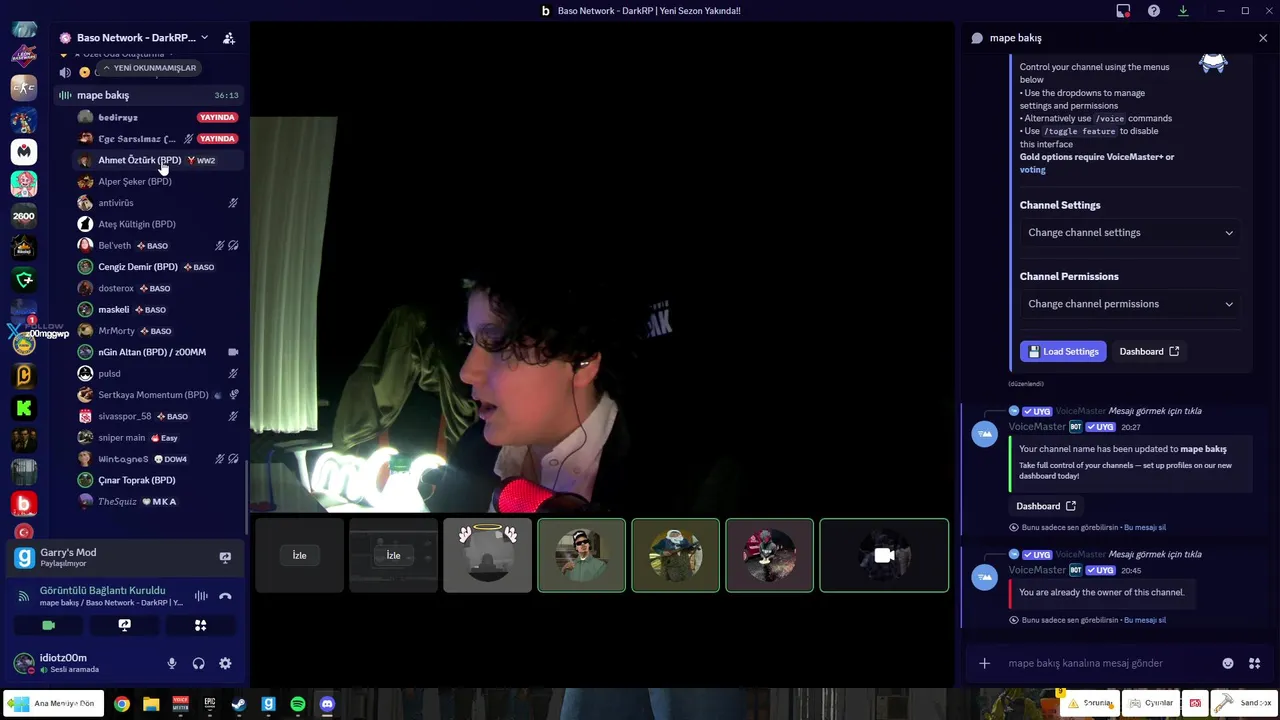Select Cengiz Demir (BPD) in voice list
This screenshot has width=1280, height=720.
coord(158,267)
